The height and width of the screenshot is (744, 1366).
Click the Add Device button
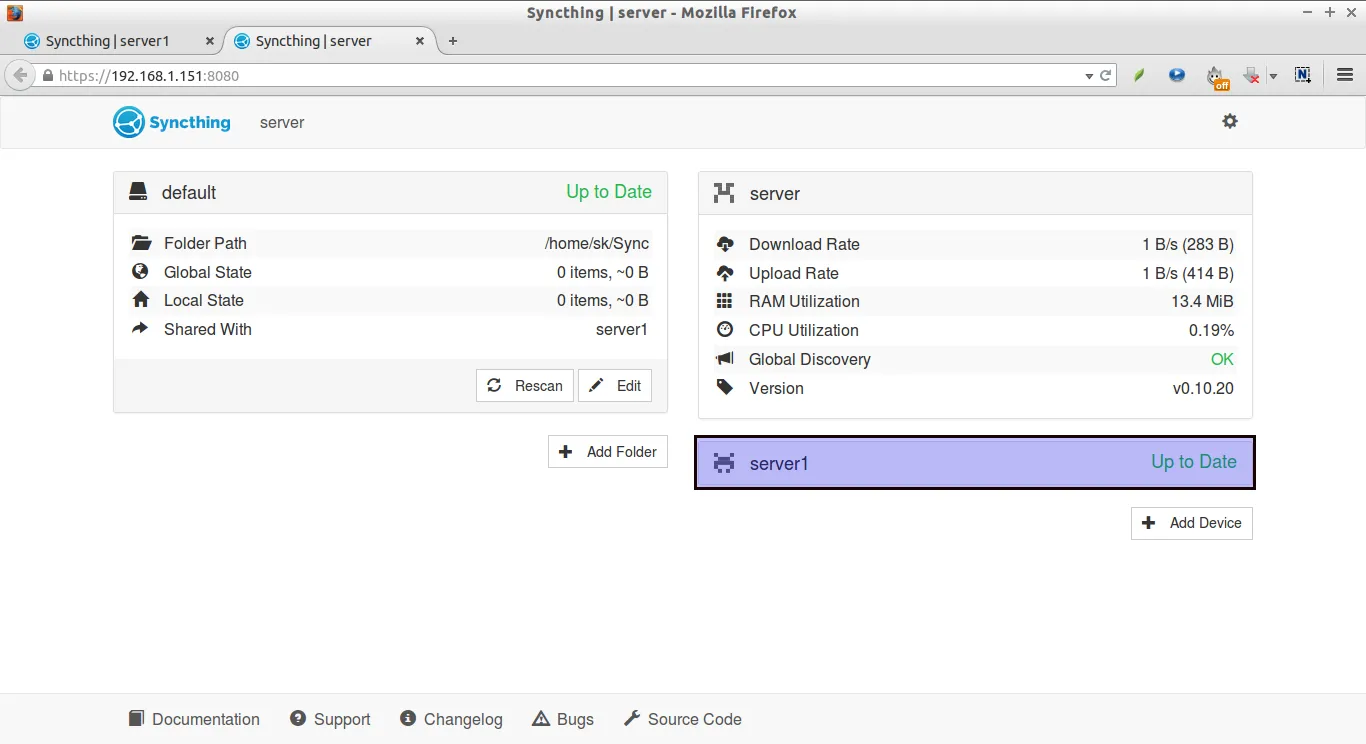[1191, 523]
